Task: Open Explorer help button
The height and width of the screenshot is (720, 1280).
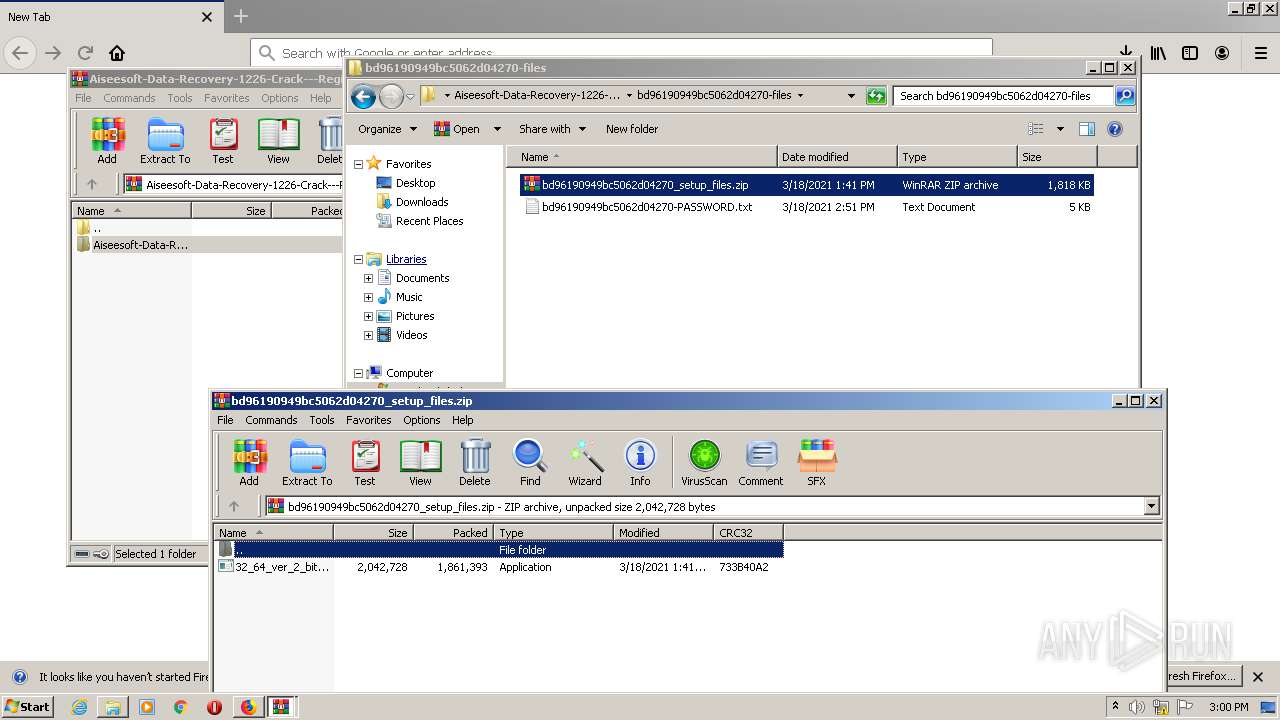Action: [x=1115, y=129]
